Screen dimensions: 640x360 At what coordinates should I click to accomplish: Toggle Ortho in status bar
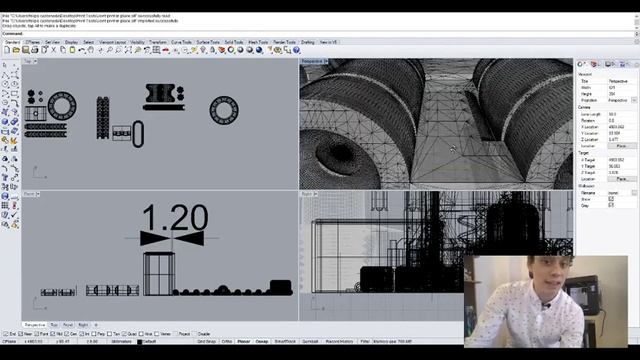(227, 341)
